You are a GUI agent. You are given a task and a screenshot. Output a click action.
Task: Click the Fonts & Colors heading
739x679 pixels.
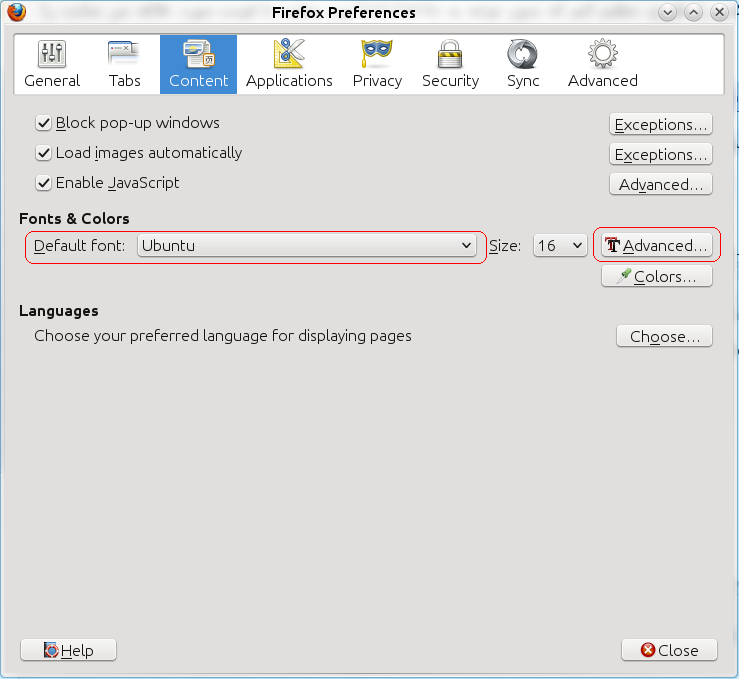point(74,219)
